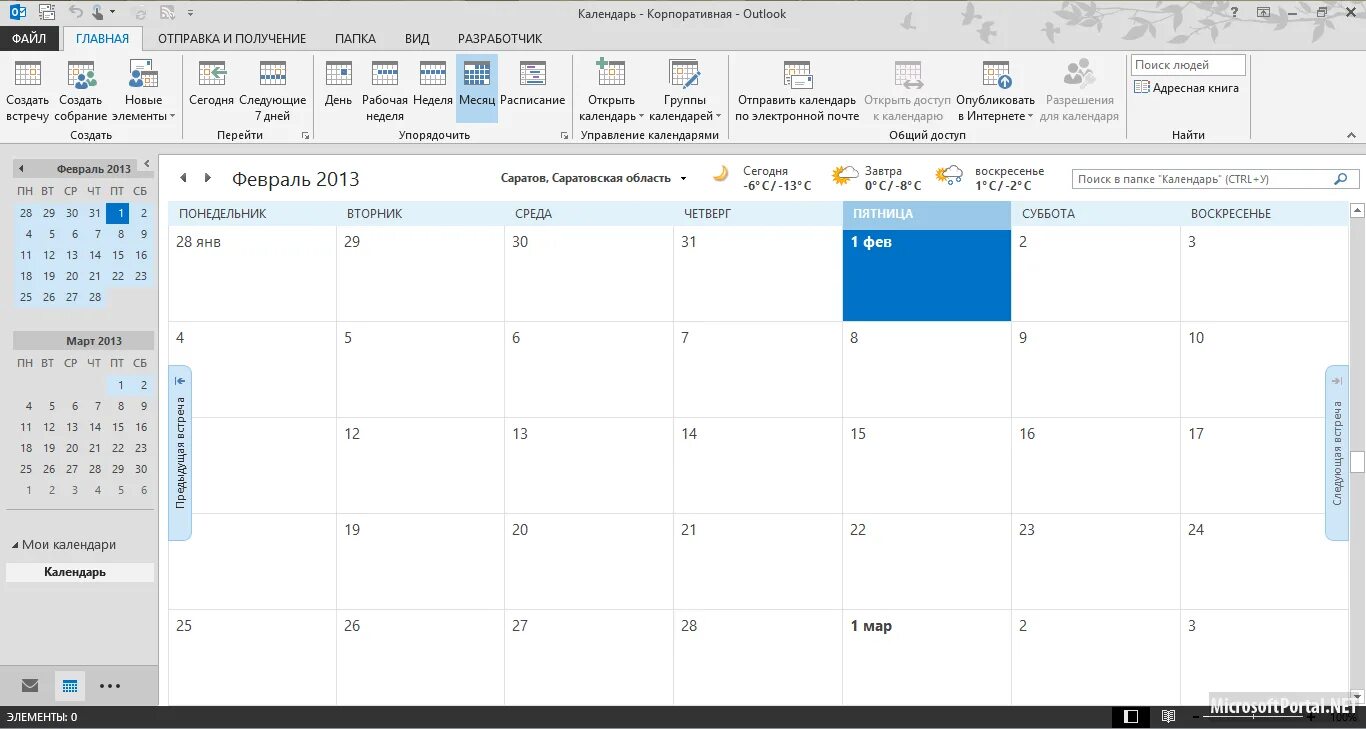Click Март 2013 mini calendar header
Image resolution: width=1366 pixels, height=729 pixels.
click(x=94, y=341)
